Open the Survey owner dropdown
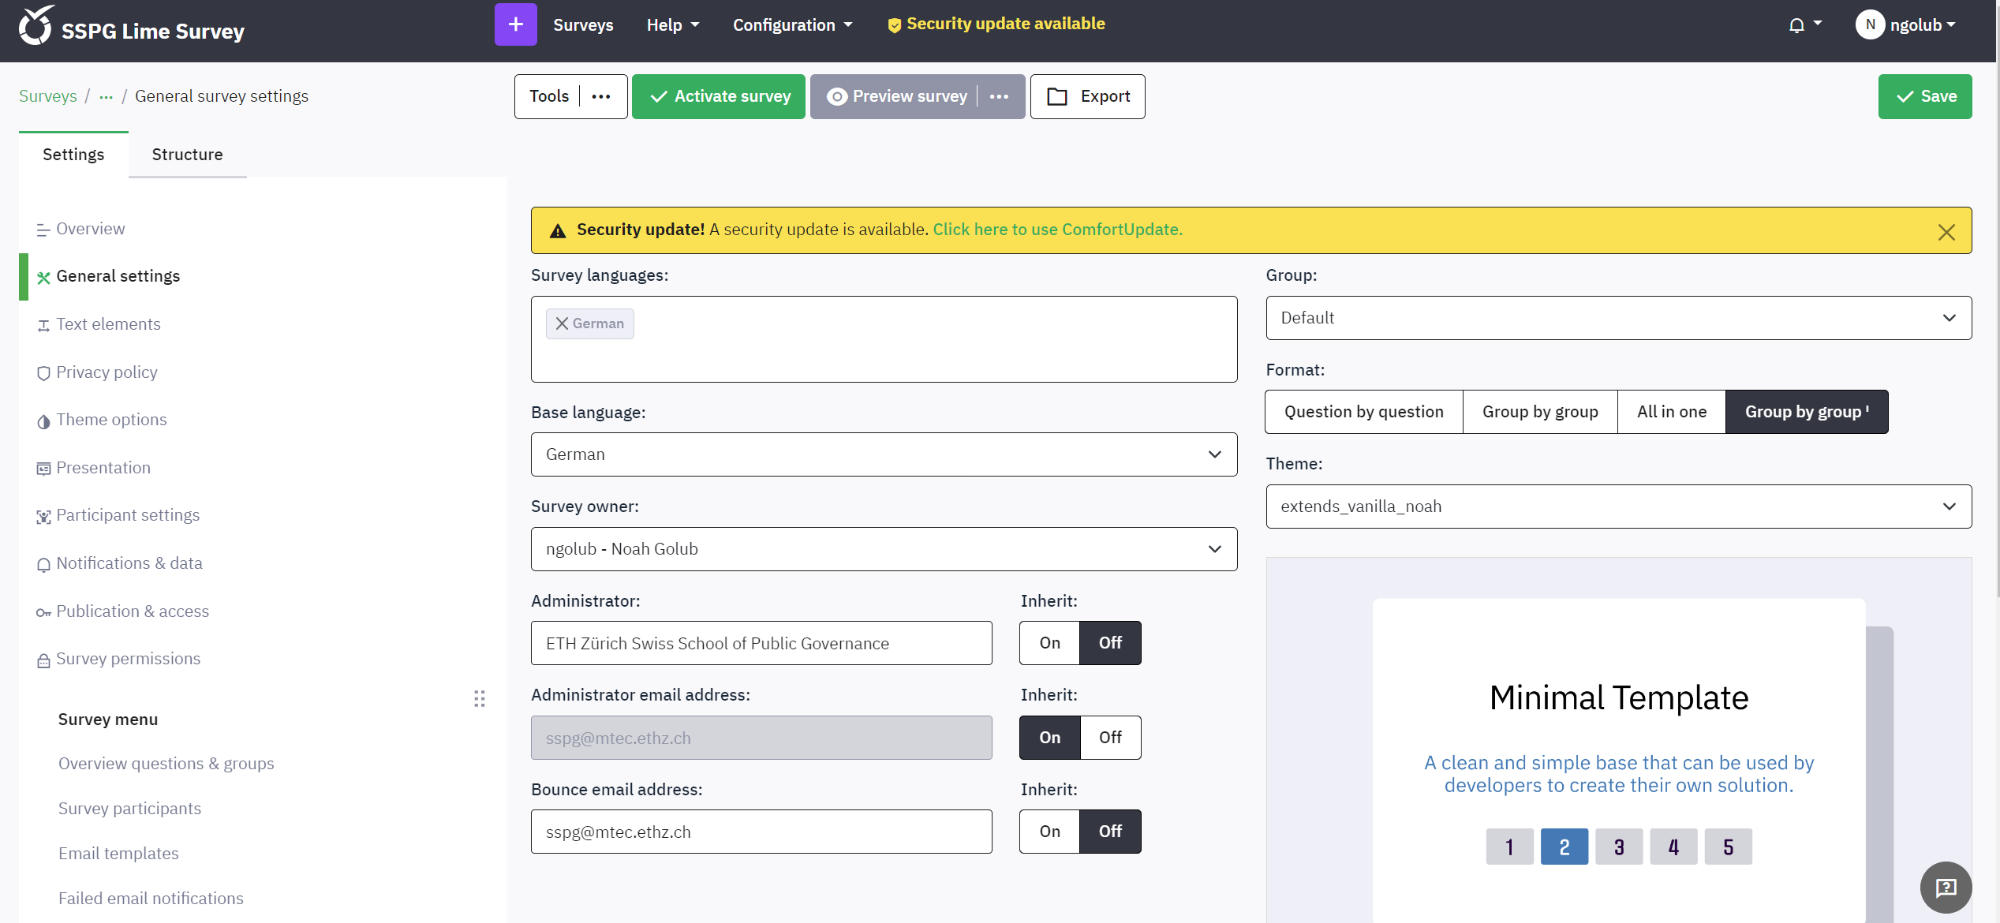This screenshot has height=923, width=2000. pyautogui.click(x=884, y=549)
